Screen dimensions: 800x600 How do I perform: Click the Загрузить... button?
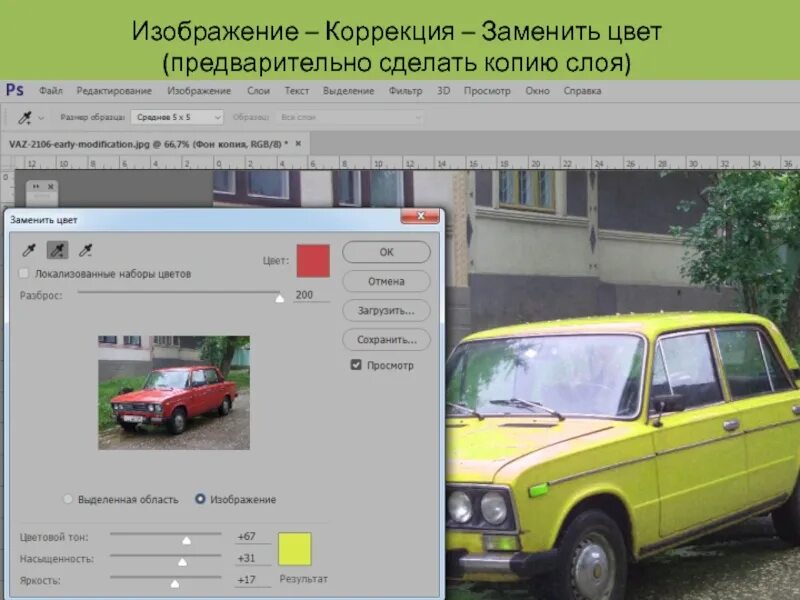[x=386, y=310]
